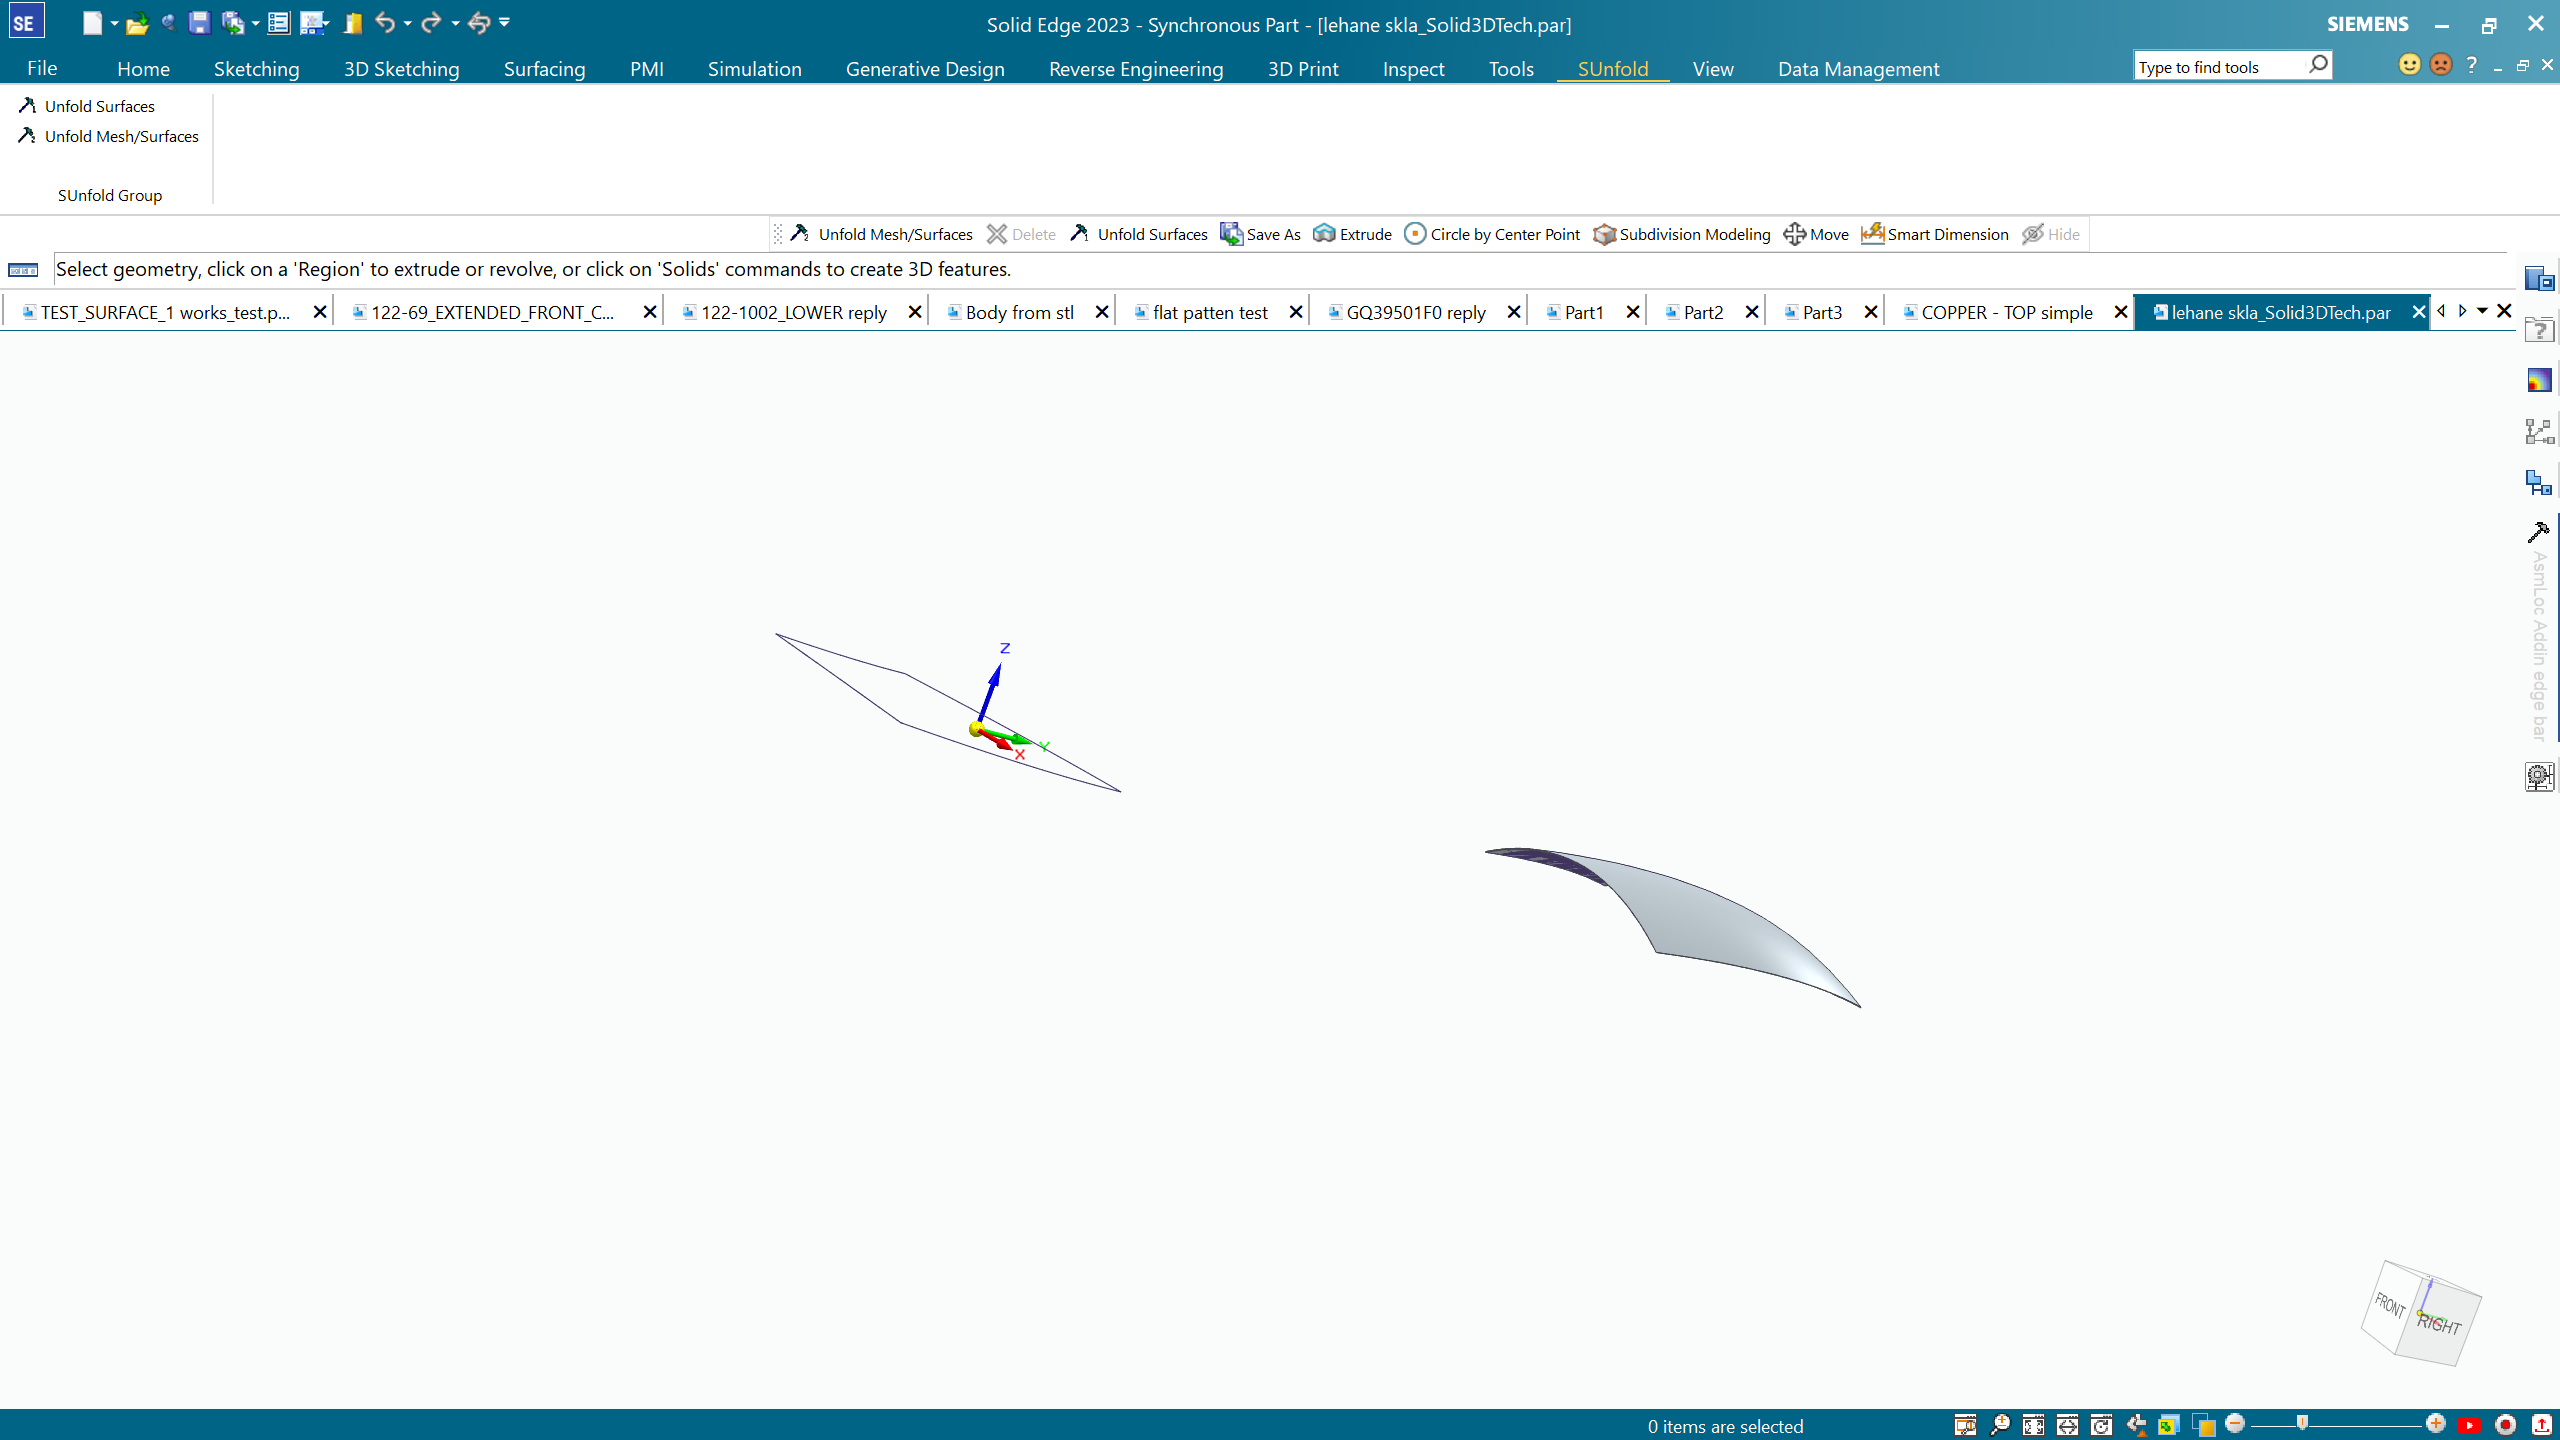Open the flat patten test document tab
This screenshot has width=2560, height=1440.
click(x=1209, y=313)
